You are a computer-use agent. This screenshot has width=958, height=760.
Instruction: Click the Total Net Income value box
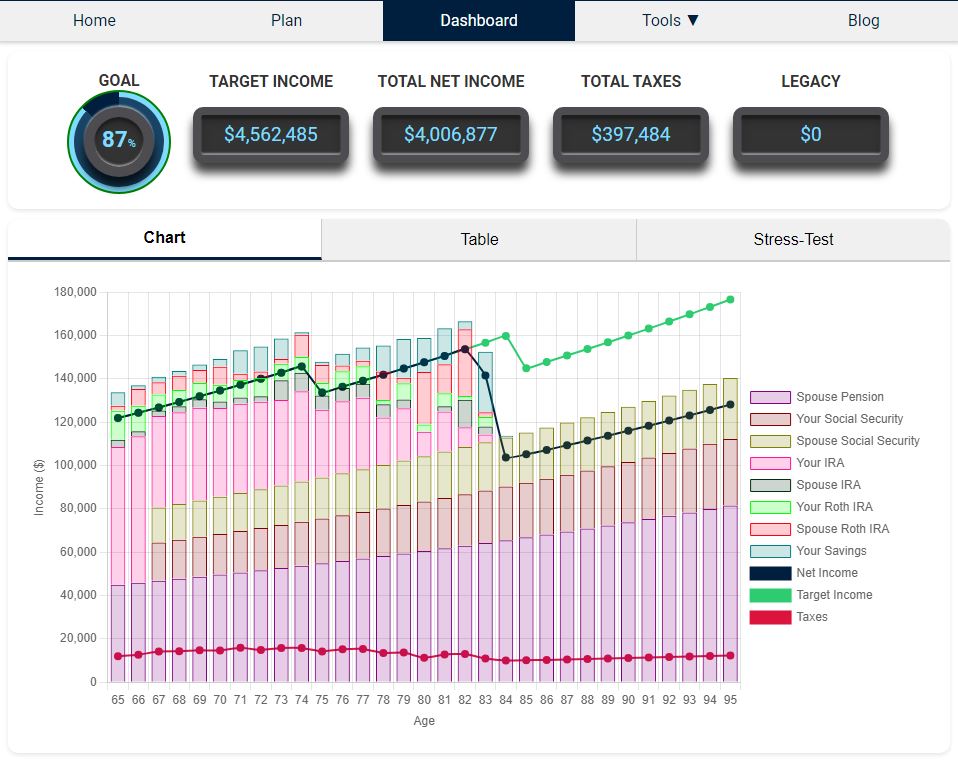[x=451, y=134]
